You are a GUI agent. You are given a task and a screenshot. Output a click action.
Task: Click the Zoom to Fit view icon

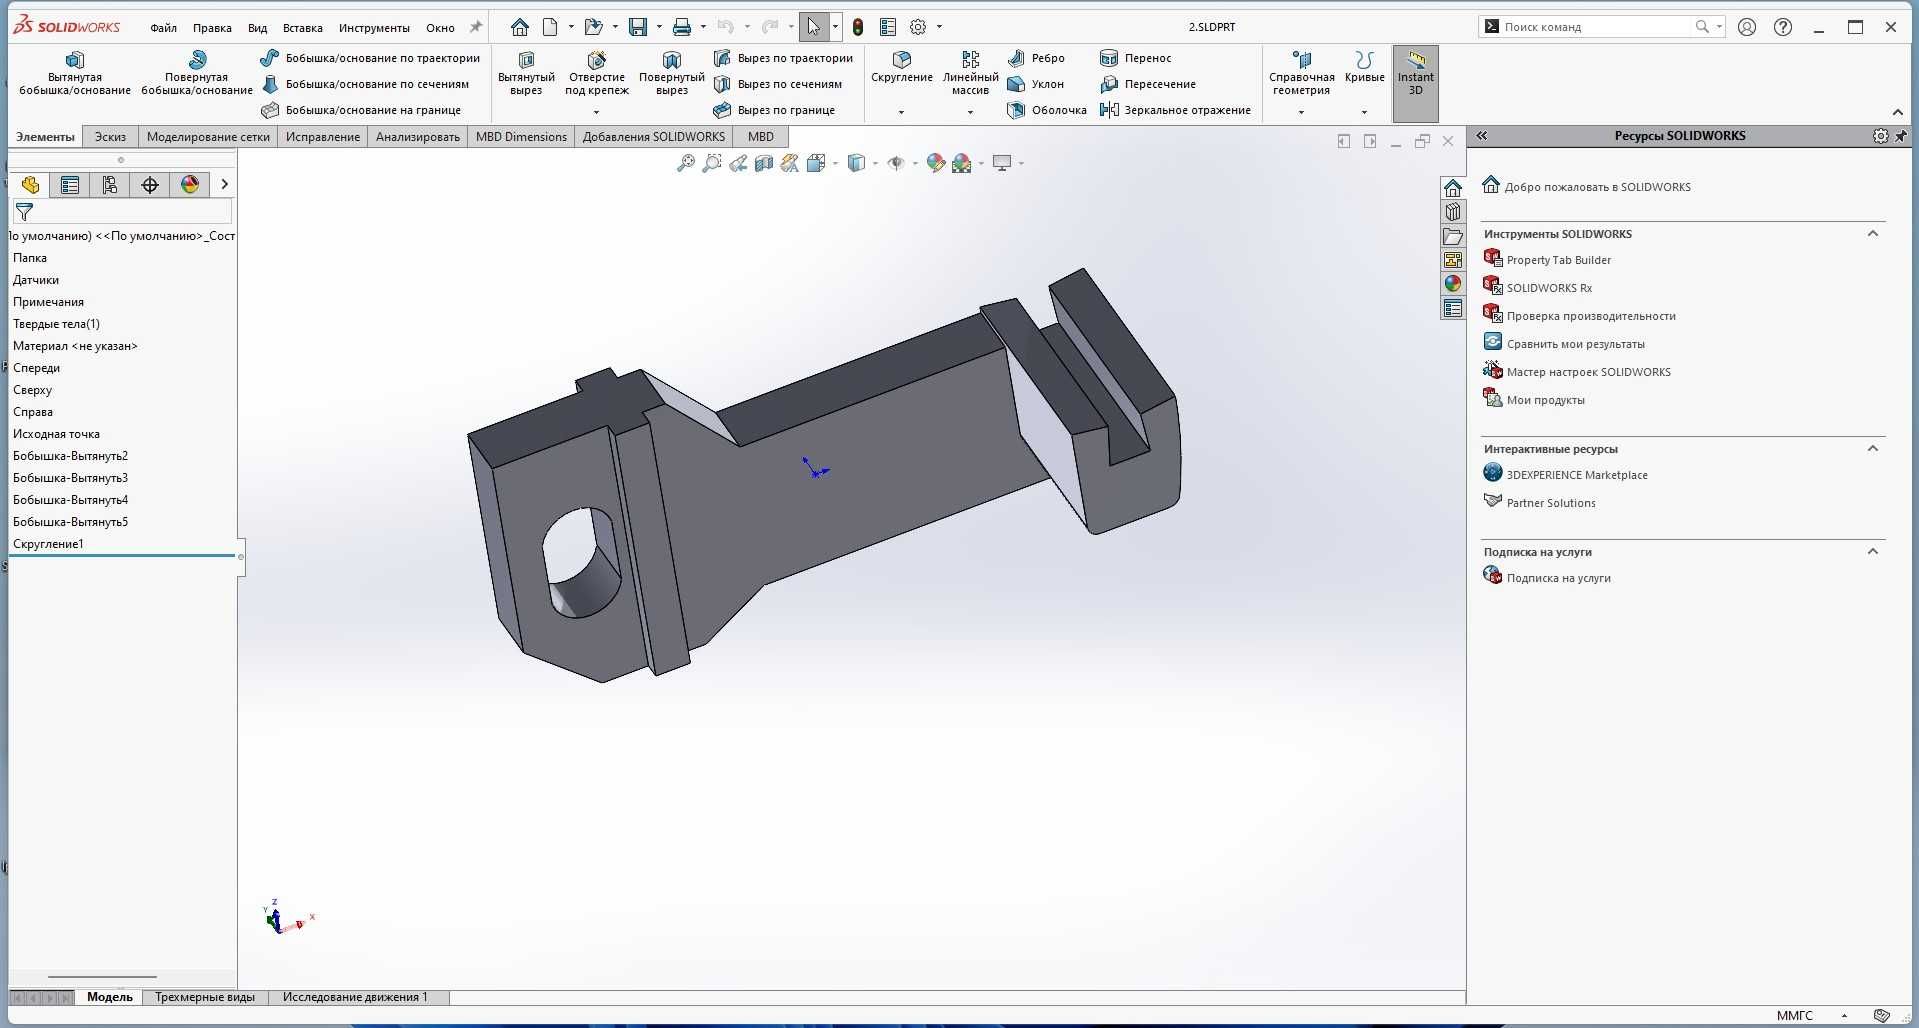pyautogui.click(x=686, y=163)
